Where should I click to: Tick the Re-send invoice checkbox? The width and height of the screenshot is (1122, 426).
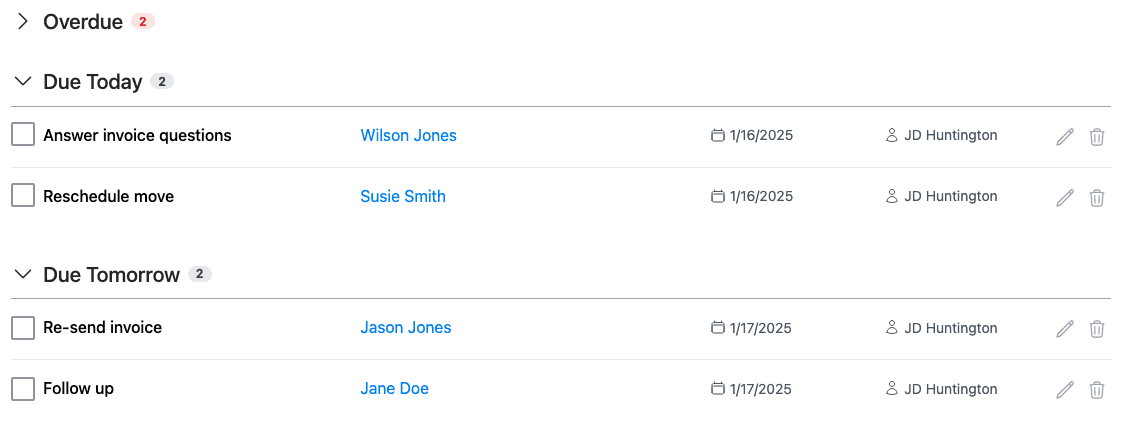pos(23,328)
